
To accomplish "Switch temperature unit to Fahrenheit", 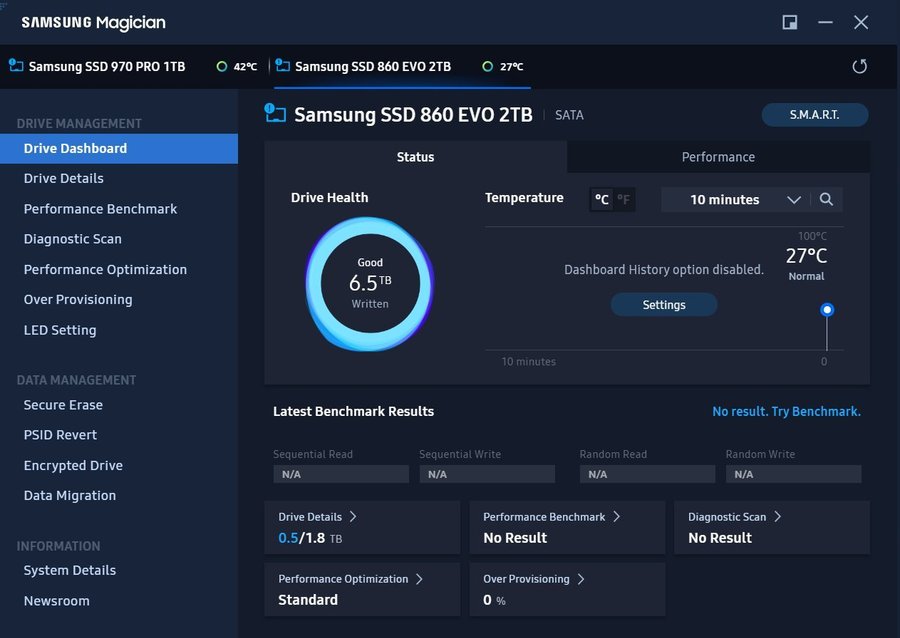I will (624, 200).
